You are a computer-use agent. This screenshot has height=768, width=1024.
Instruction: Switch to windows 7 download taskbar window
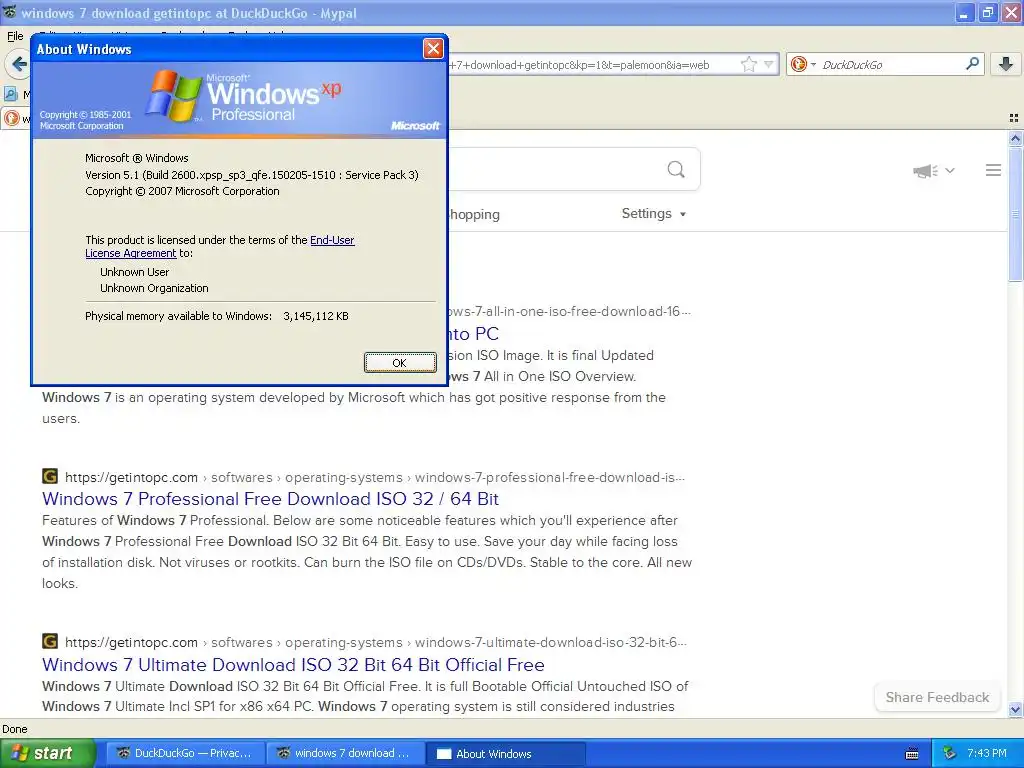point(345,753)
